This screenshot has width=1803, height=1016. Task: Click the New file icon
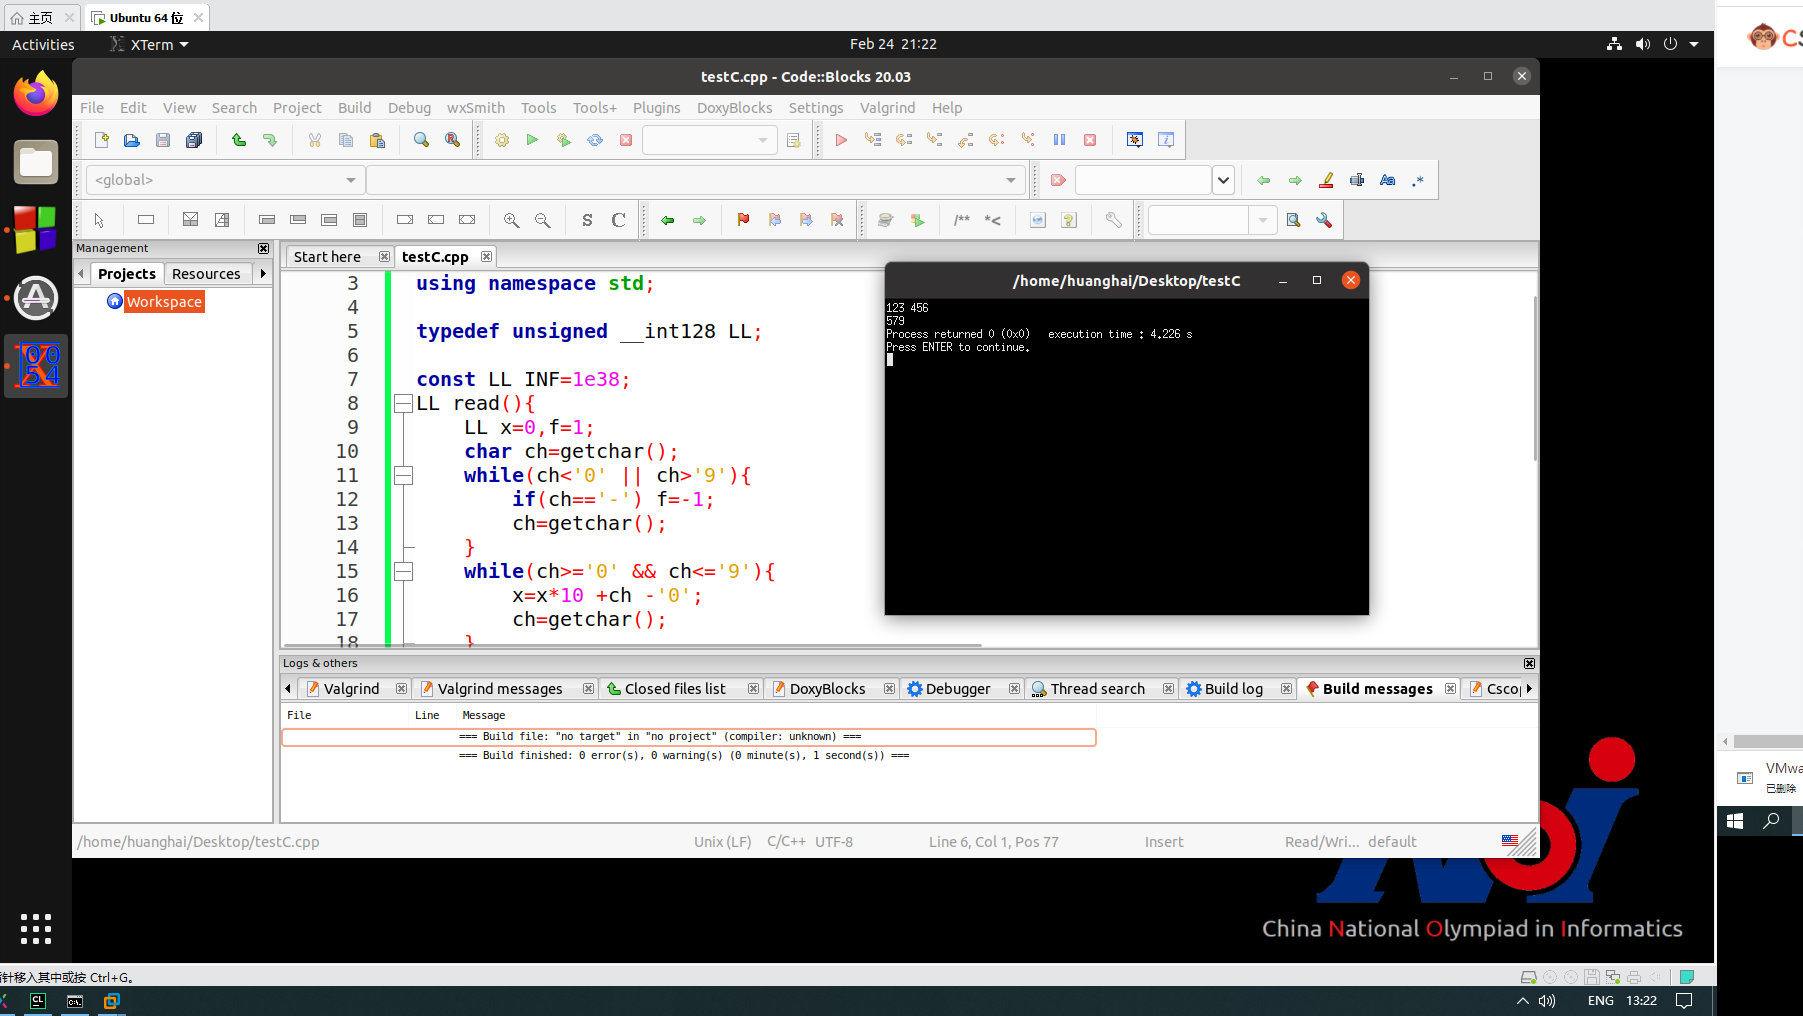click(101, 140)
